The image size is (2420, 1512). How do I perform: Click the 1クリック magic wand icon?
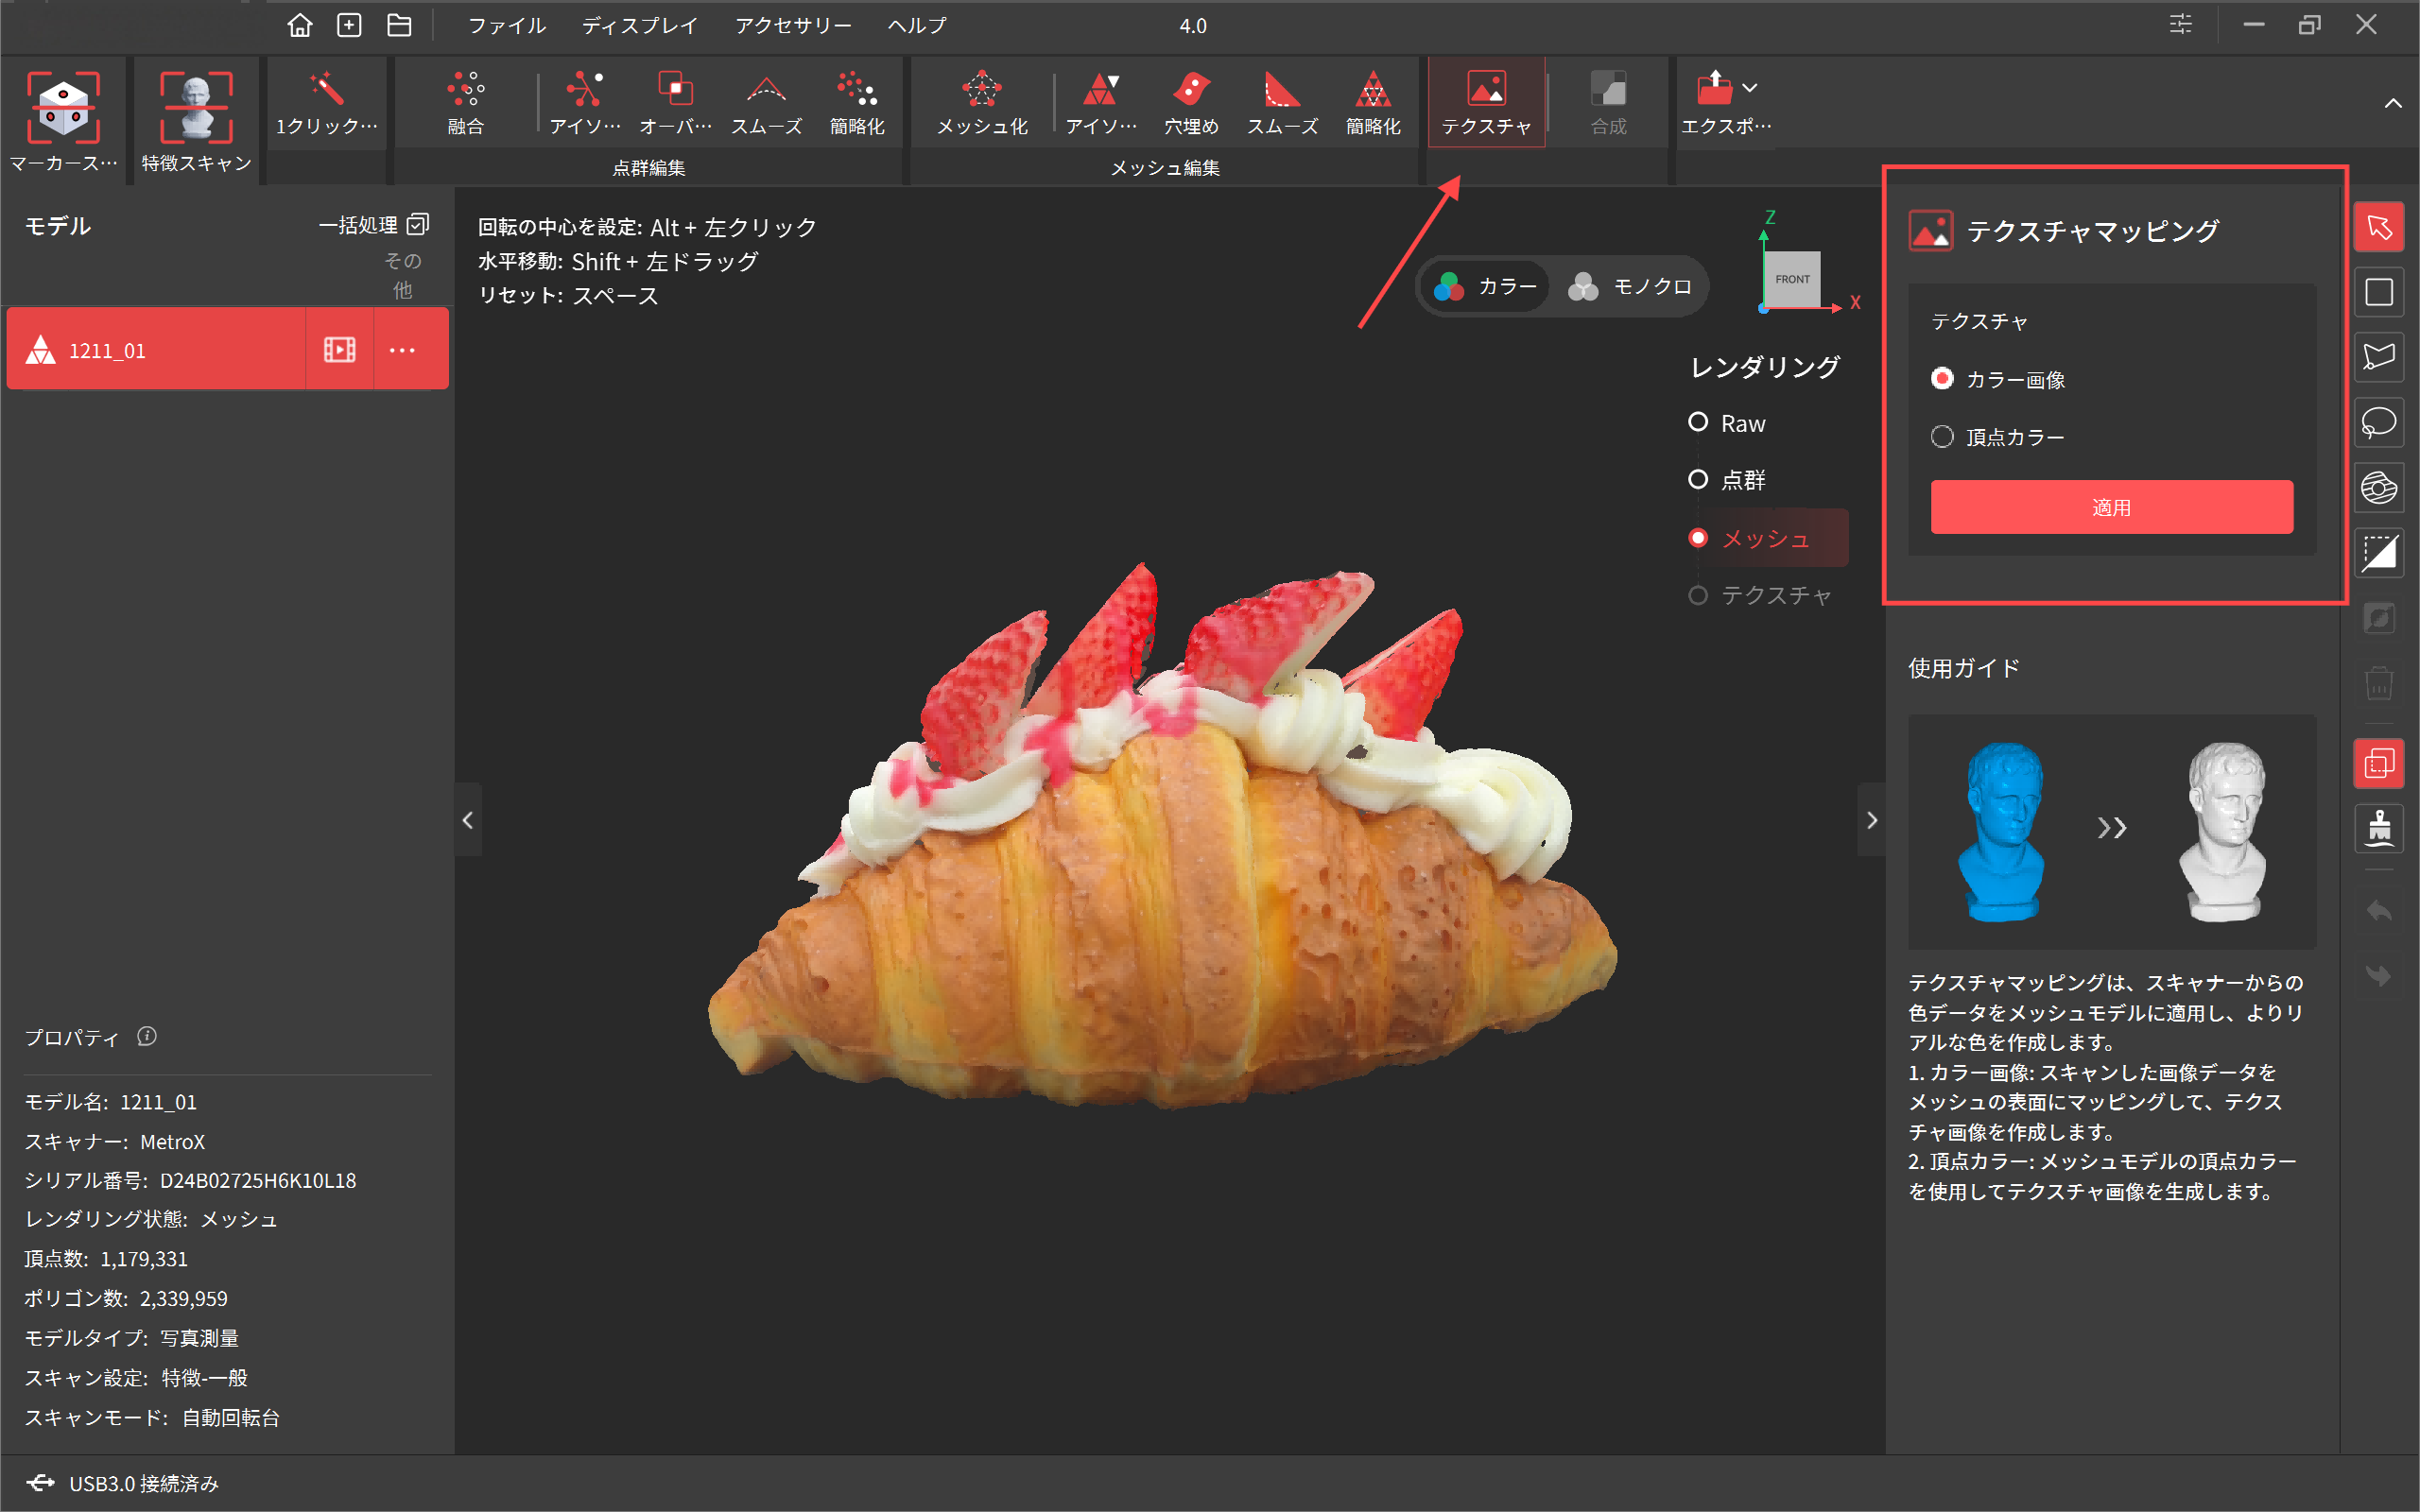[327, 90]
